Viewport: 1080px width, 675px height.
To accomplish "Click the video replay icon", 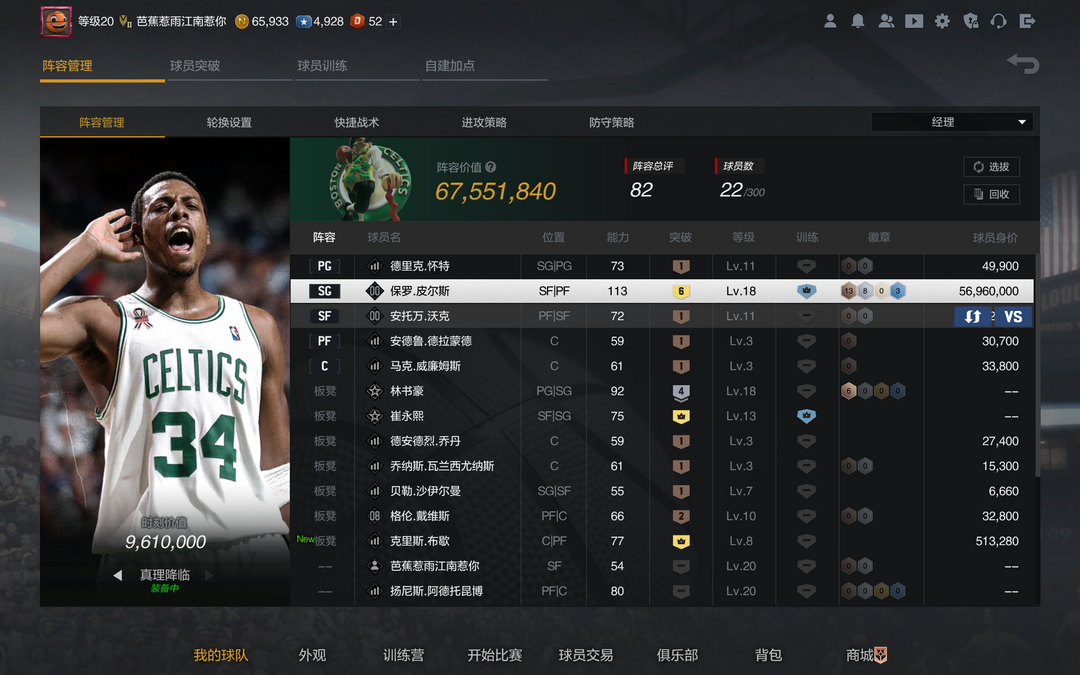I will (914, 21).
